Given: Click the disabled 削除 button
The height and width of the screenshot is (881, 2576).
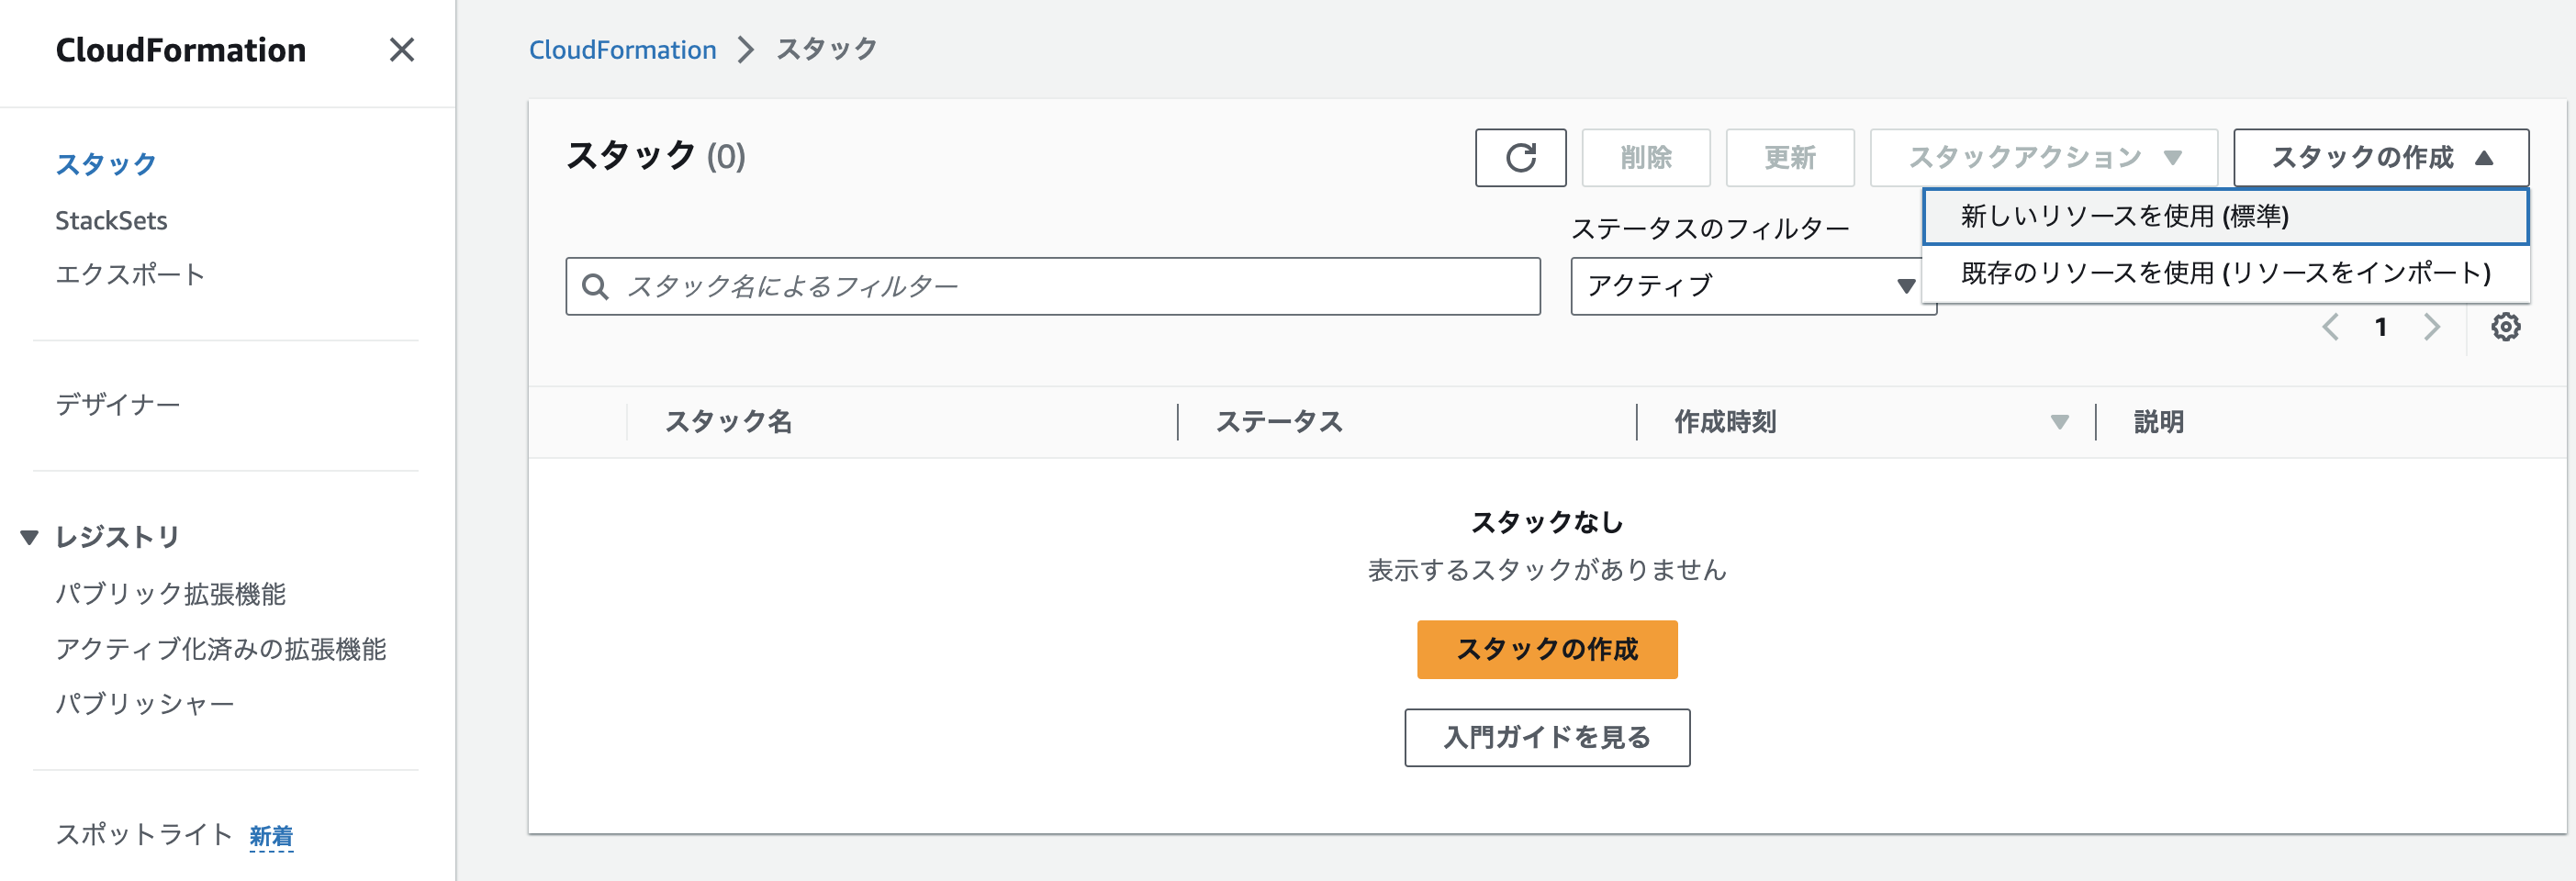Looking at the screenshot, I should (x=1644, y=157).
